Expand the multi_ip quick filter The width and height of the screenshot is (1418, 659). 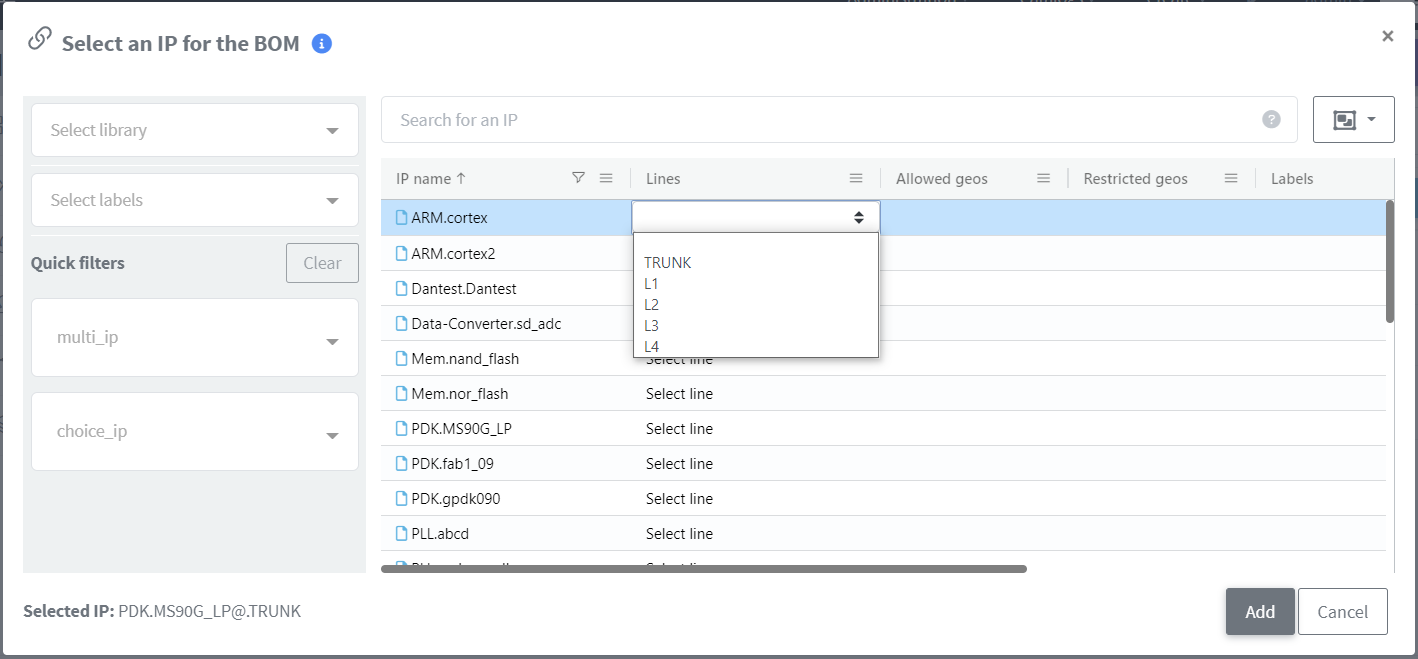click(195, 338)
